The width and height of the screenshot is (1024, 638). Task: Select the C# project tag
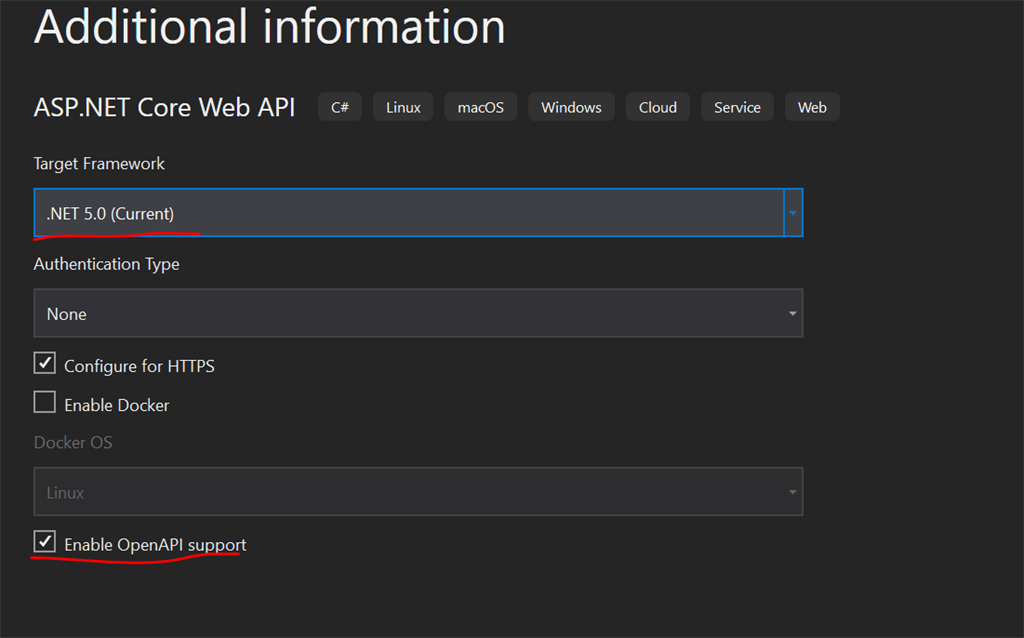coord(339,107)
